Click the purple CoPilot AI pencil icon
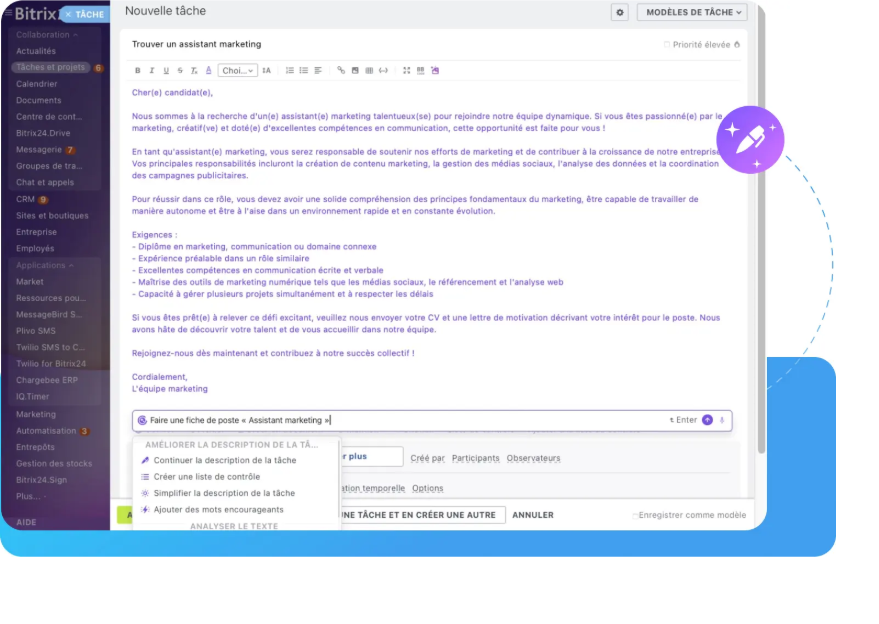The width and height of the screenshot is (879, 624). pos(750,139)
